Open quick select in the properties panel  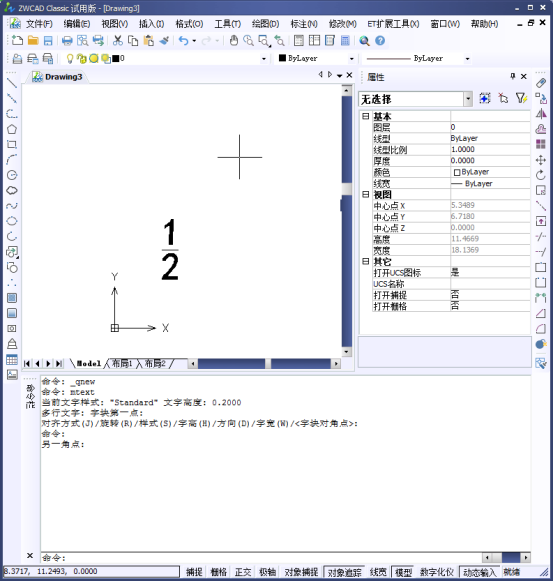coord(521,98)
